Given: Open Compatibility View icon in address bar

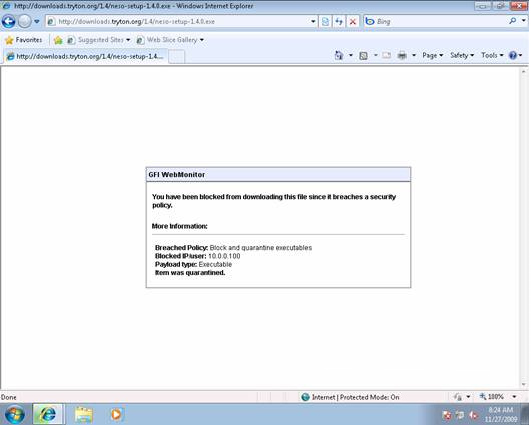Looking at the screenshot, I should [325, 22].
